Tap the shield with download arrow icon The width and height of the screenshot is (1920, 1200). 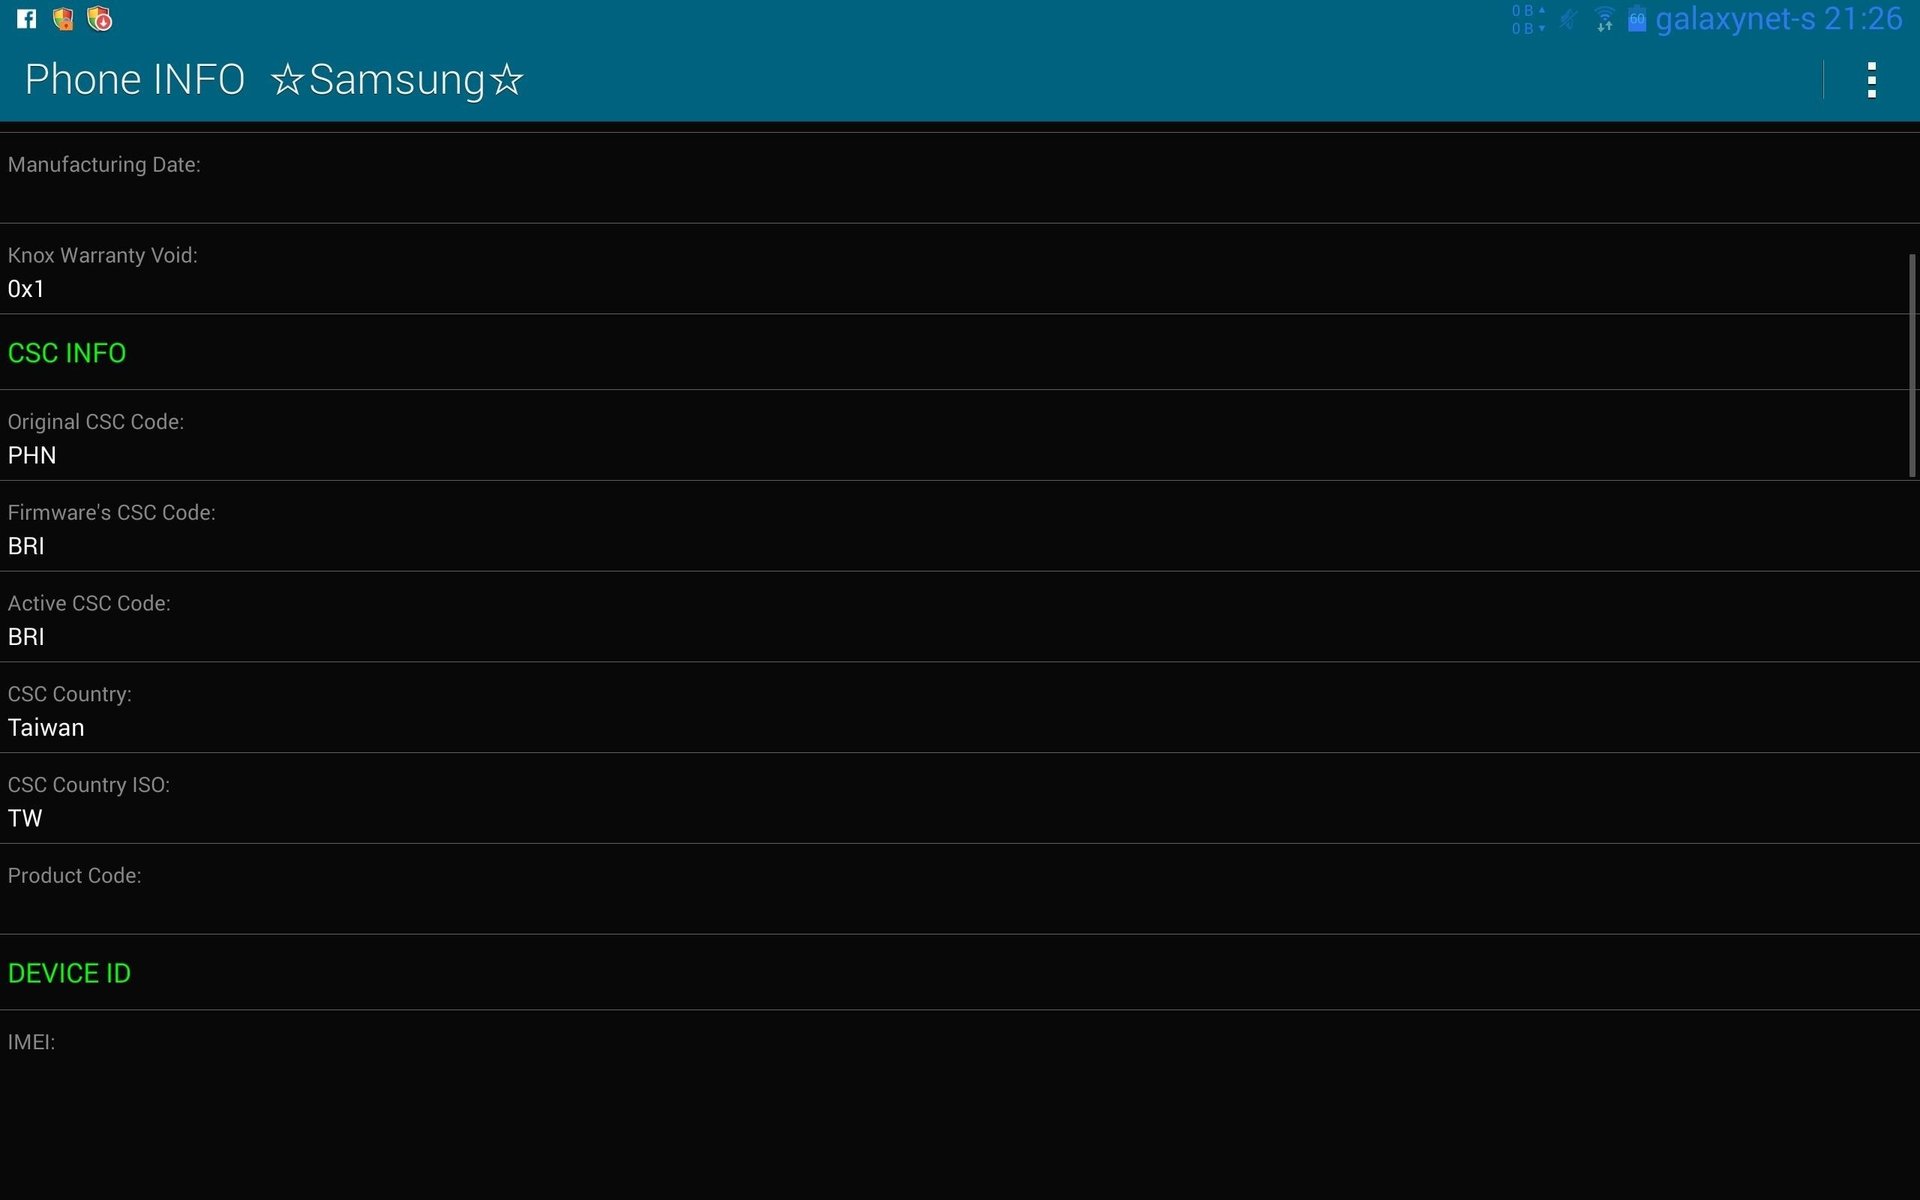point(100,19)
